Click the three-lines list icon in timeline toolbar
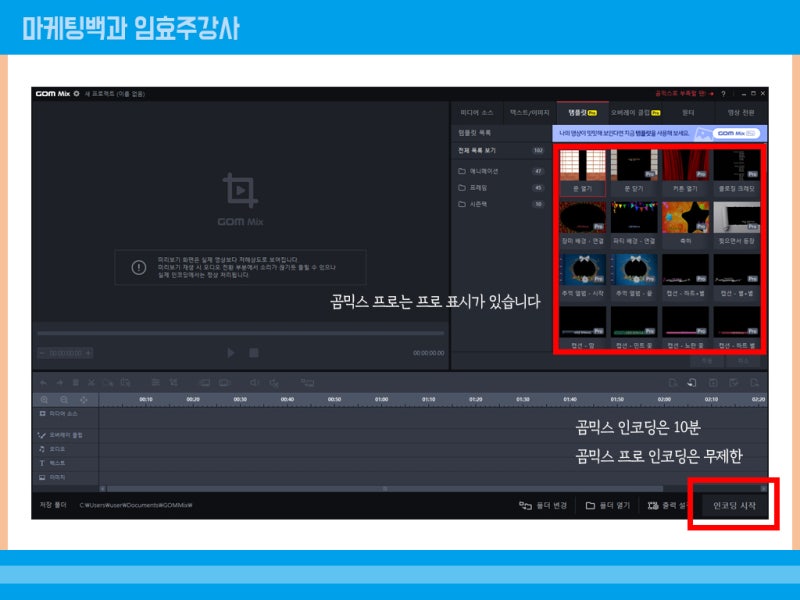This screenshot has width=800, height=600. pos(156,382)
